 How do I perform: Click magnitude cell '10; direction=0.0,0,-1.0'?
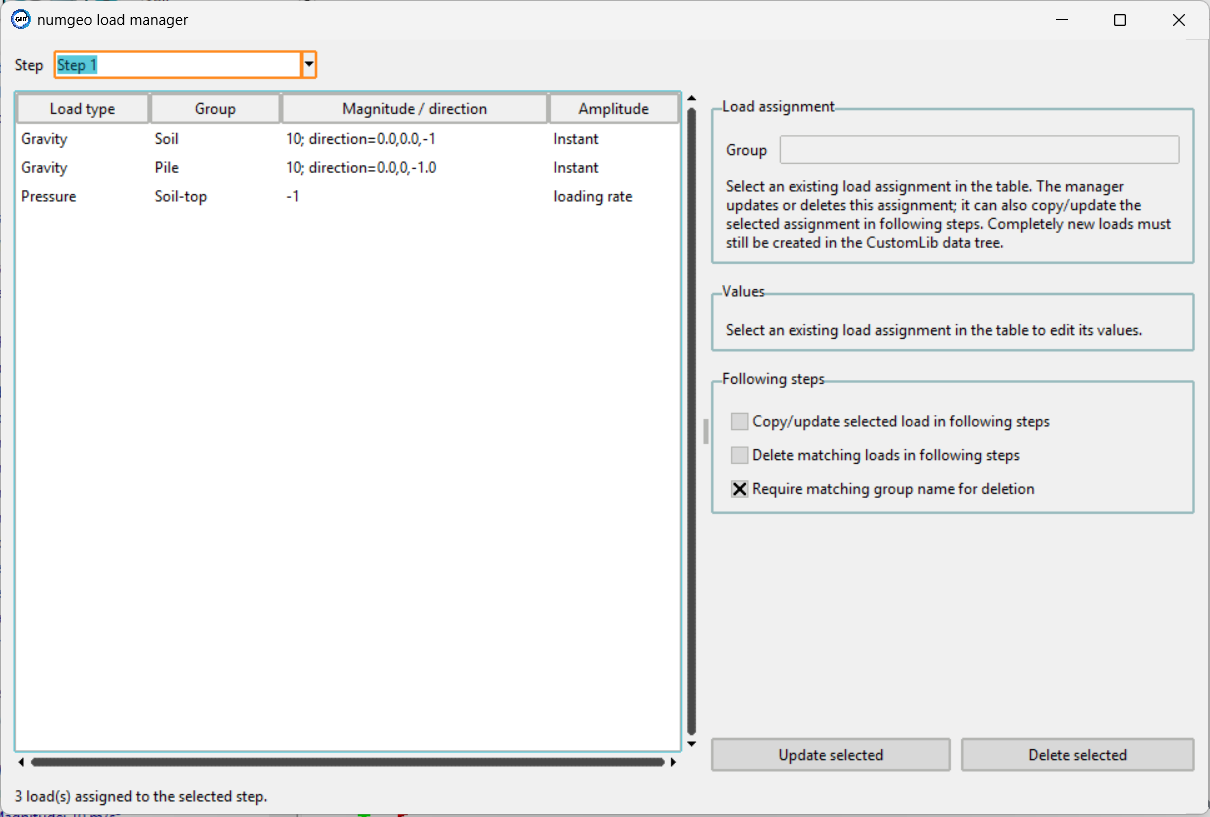(x=361, y=168)
